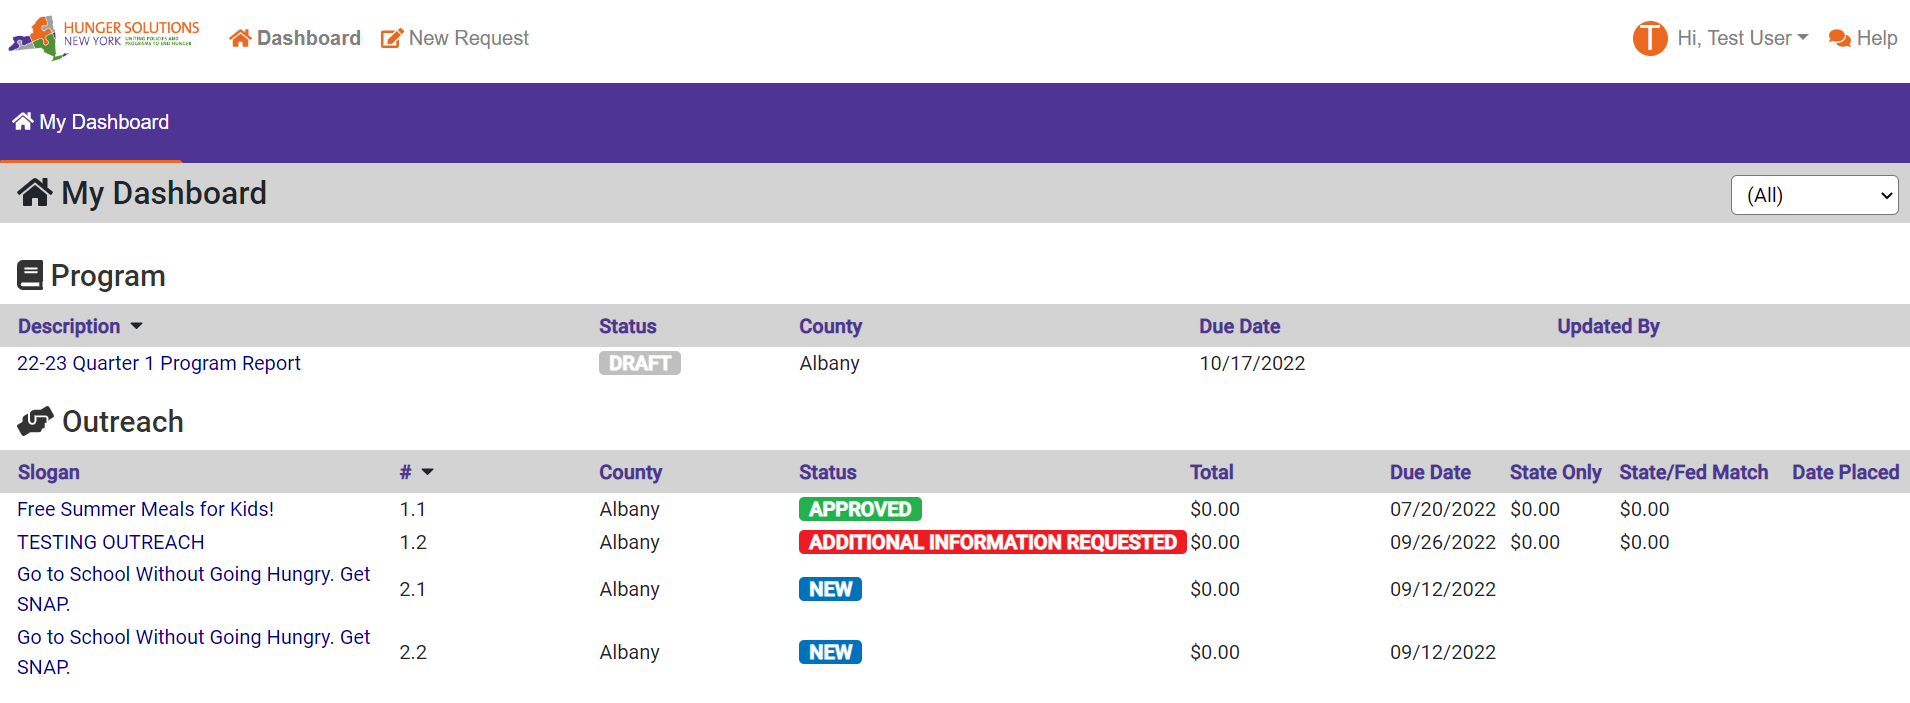Open the (All) filter dropdown

(x=1814, y=195)
